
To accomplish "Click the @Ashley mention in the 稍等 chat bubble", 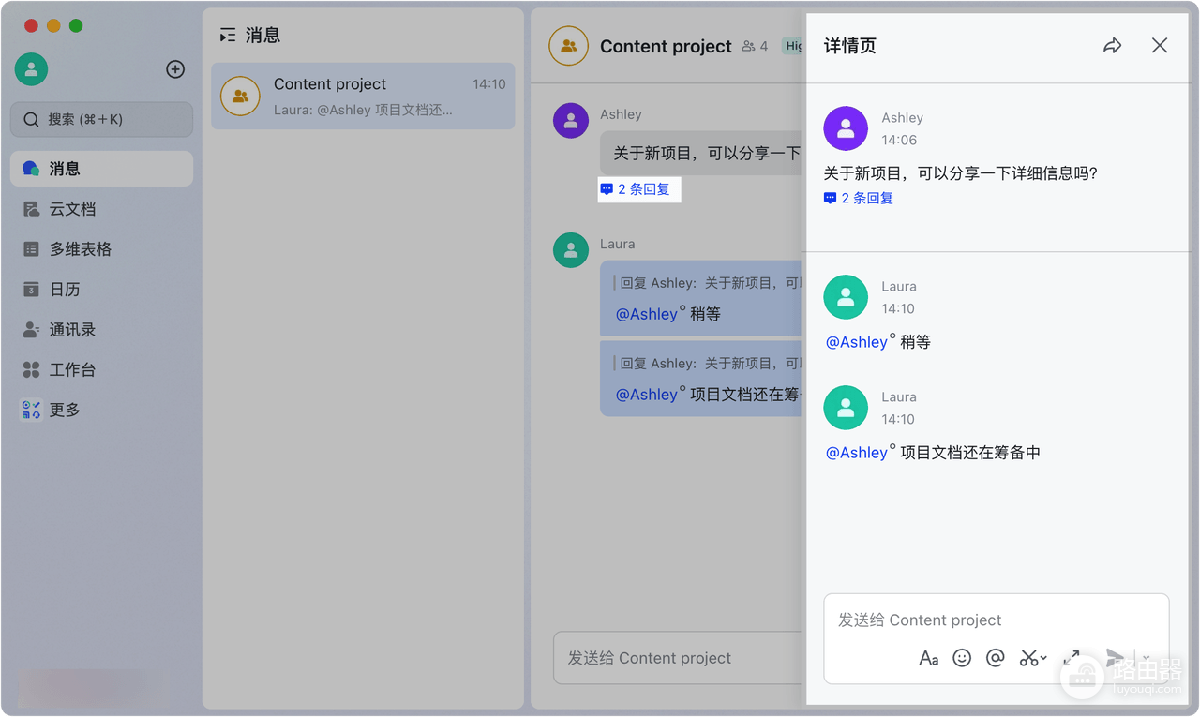I will click(649, 314).
